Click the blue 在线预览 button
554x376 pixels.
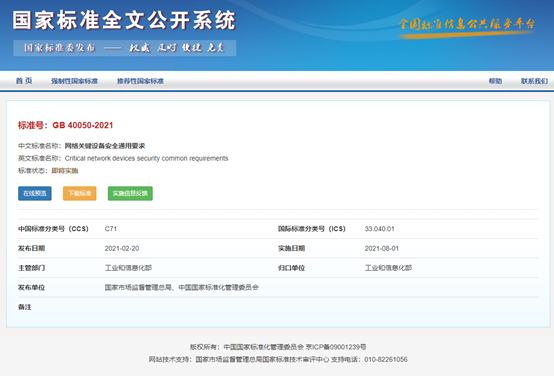(x=35, y=193)
